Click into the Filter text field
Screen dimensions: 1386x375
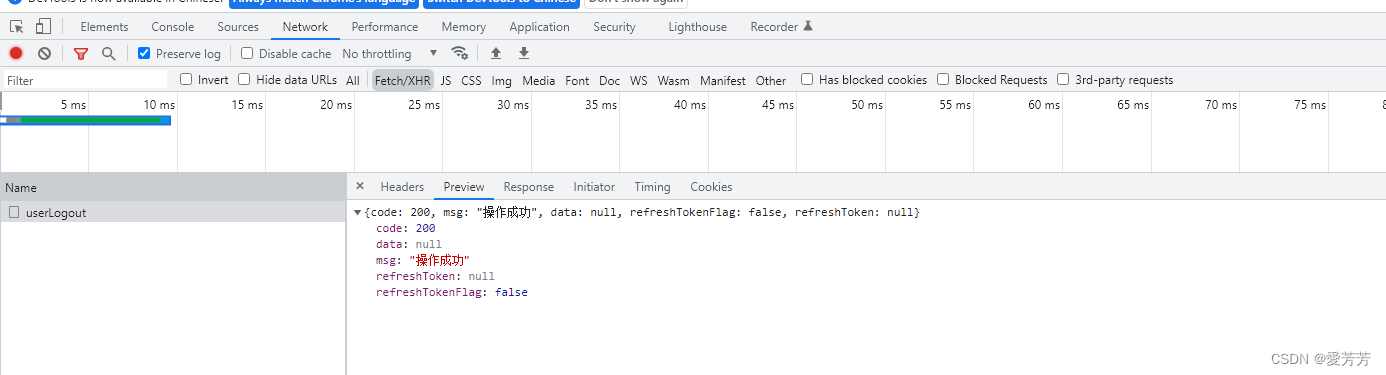(x=85, y=80)
